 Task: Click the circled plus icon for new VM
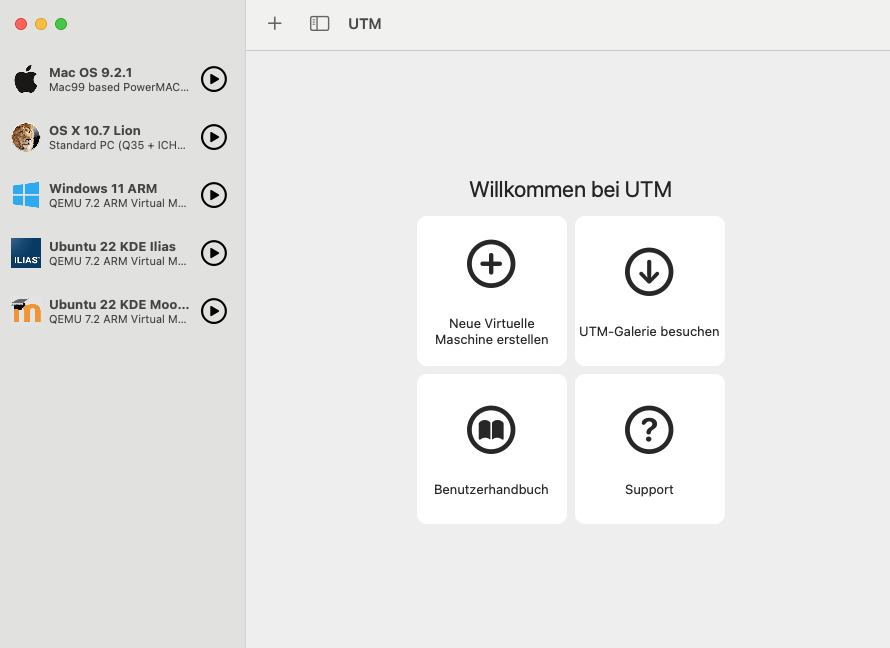tap(491, 264)
